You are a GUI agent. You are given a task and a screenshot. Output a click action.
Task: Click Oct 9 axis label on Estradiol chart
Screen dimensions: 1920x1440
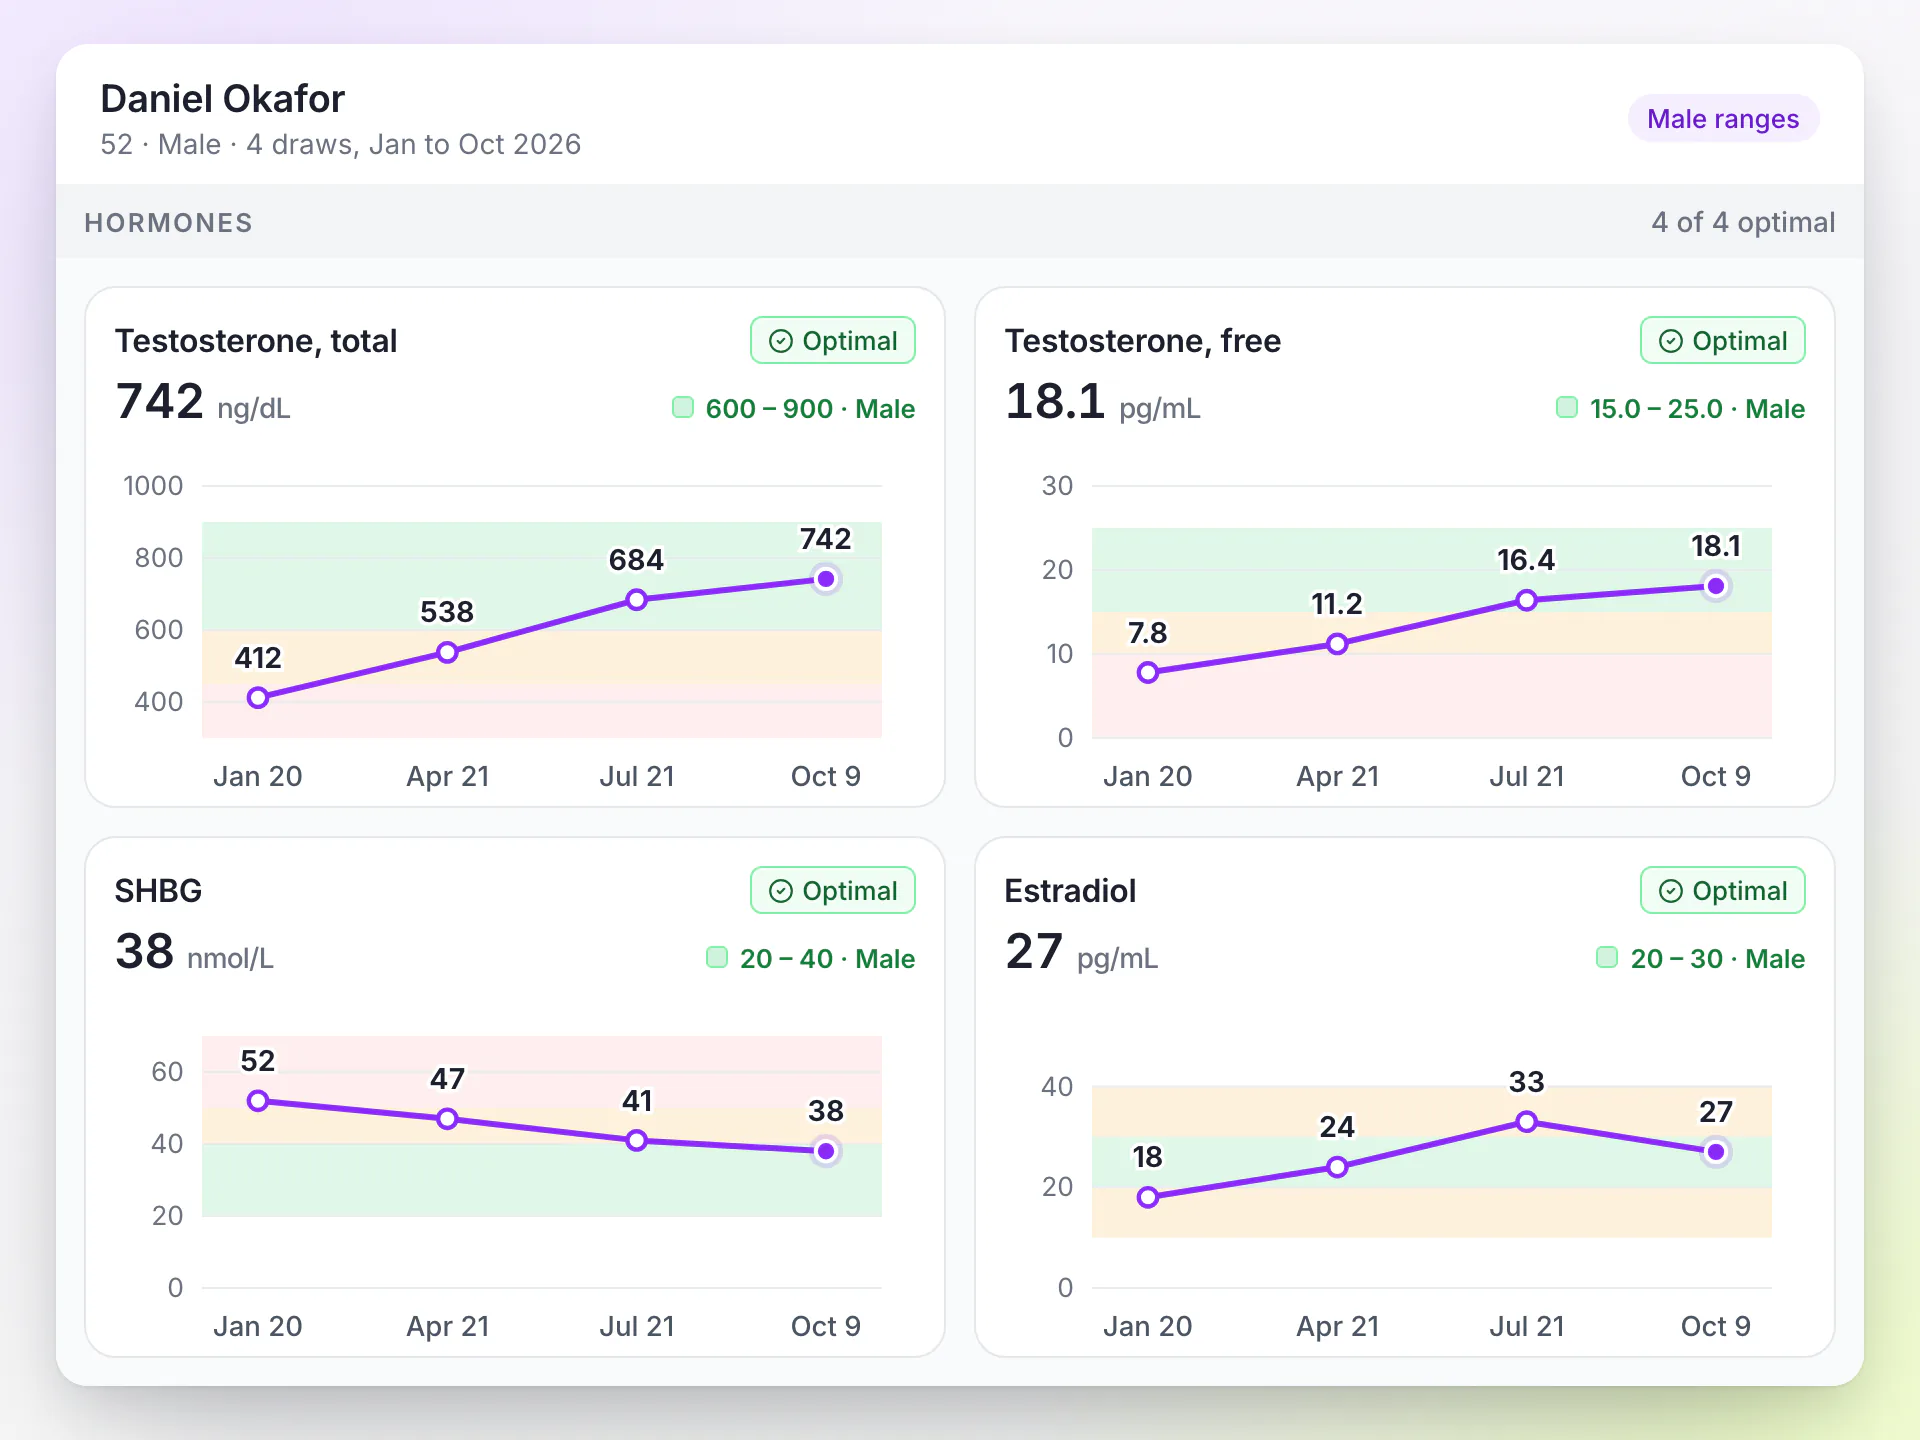1716,1326
